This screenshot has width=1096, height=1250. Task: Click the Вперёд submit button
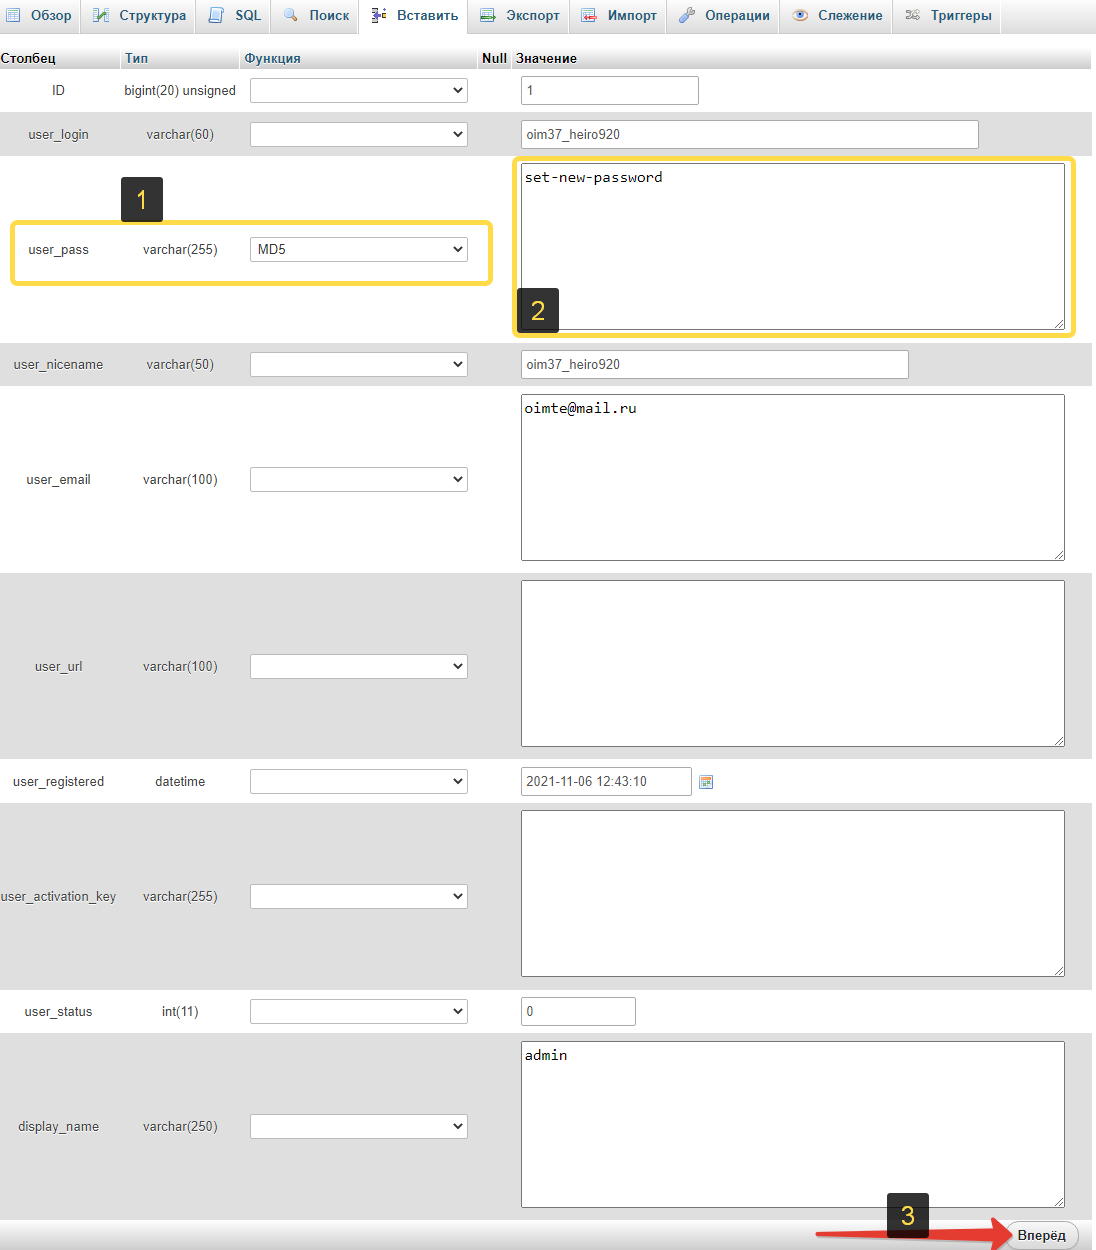click(1041, 1235)
